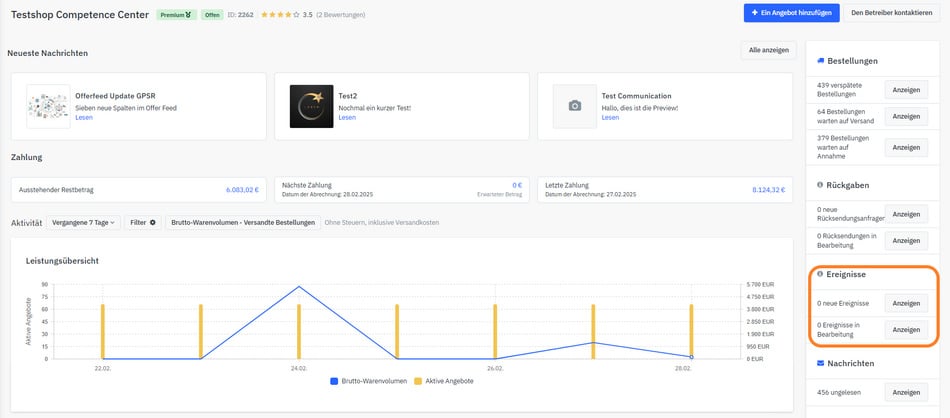Toggle the Aktive Angebote legend swatch
The width and height of the screenshot is (950, 418).
pyautogui.click(x=418, y=382)
